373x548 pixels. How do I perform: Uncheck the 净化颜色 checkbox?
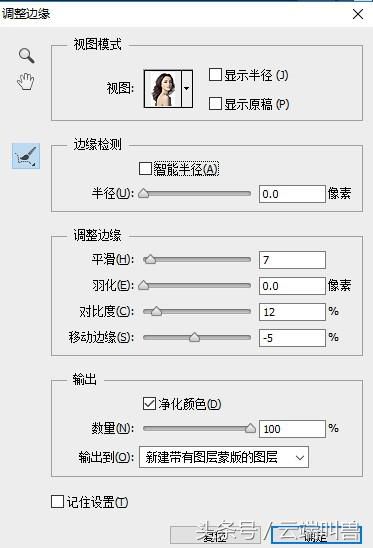(x=149, y=404)
